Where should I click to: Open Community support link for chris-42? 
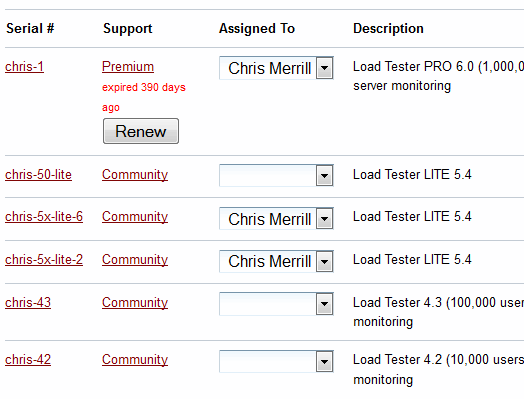(x=135, y=360)
